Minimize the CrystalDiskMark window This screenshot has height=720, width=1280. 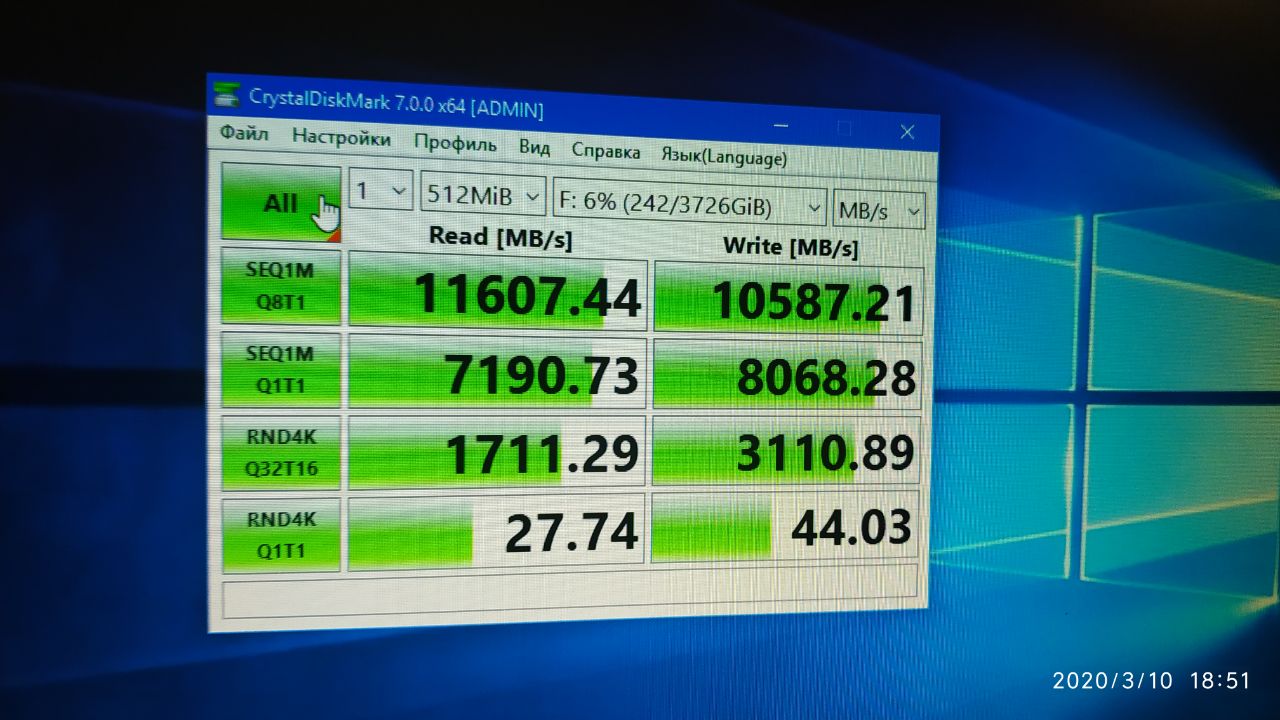tap(781, 125)
